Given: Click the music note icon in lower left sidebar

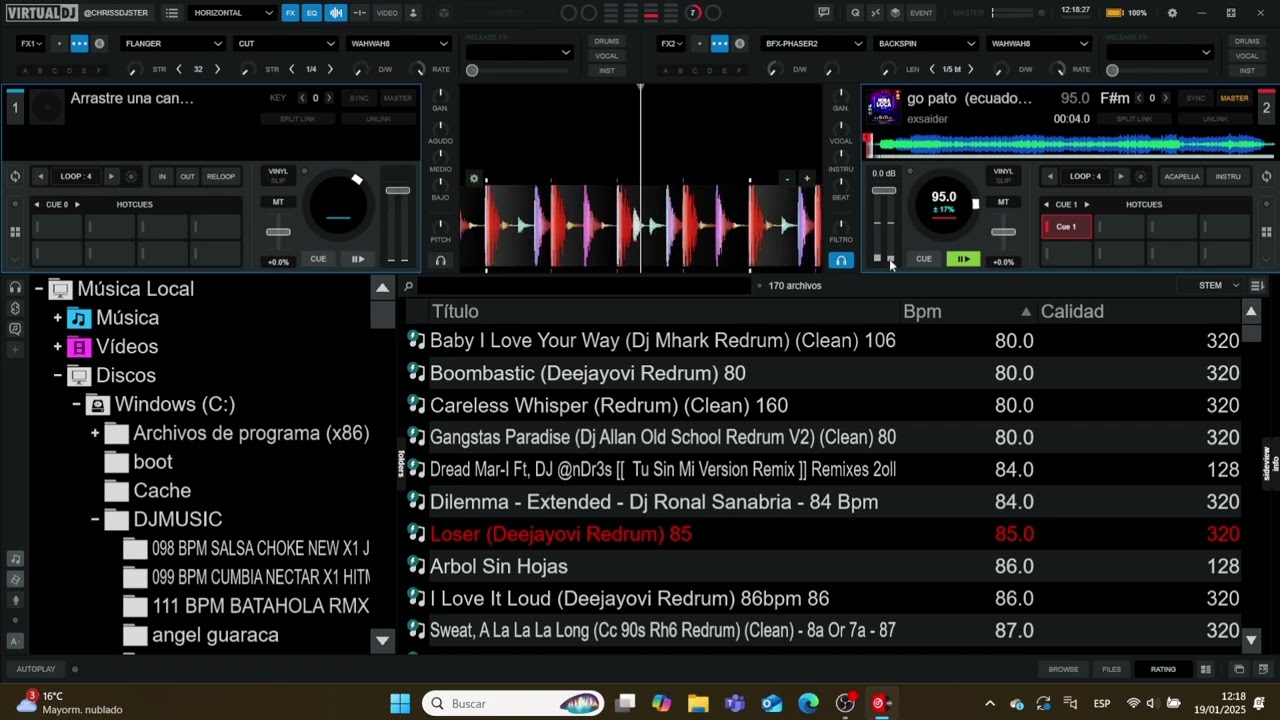Looking at the screenshot, I should coord(15,559).
